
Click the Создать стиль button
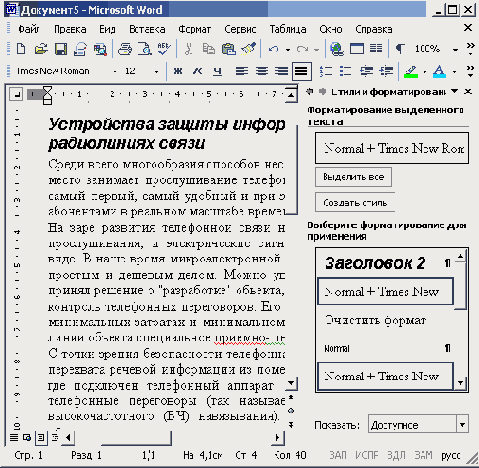pos(355,202)
